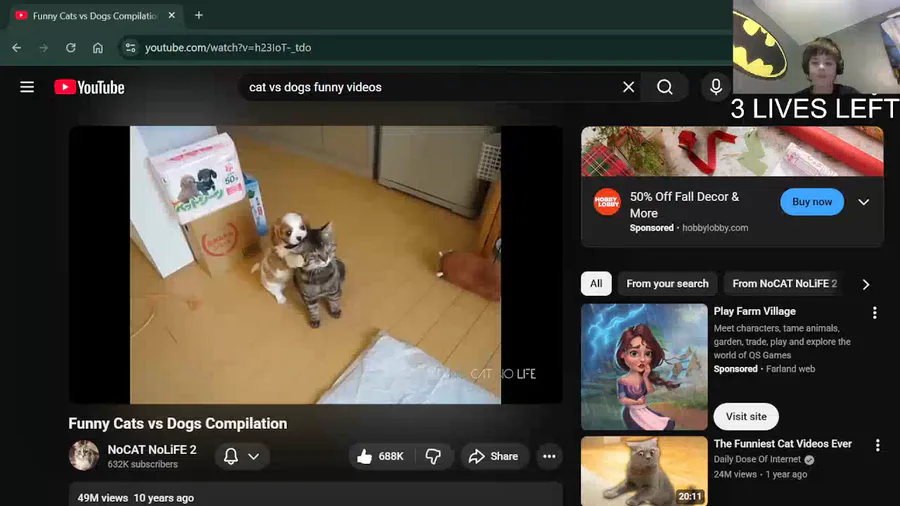Go back with the browser back arrow
This screenshot has height=506, width=900.
point(17,48)
